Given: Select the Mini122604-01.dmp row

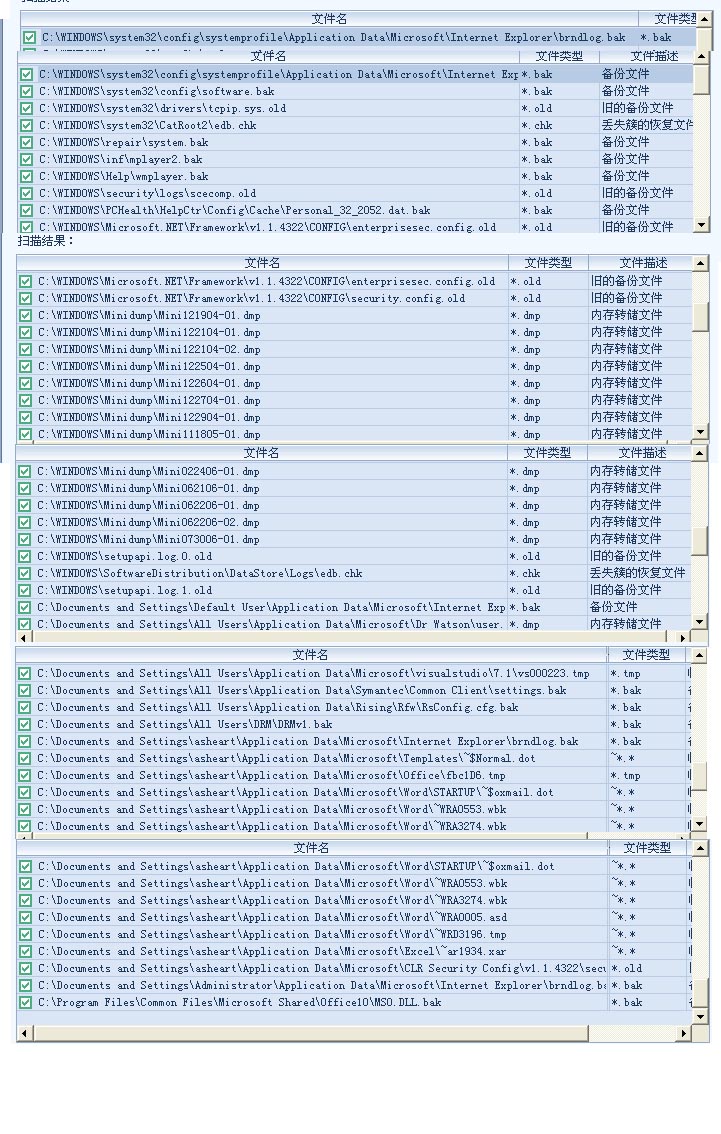Looking at the screenshot, I should tap(354, 384).
